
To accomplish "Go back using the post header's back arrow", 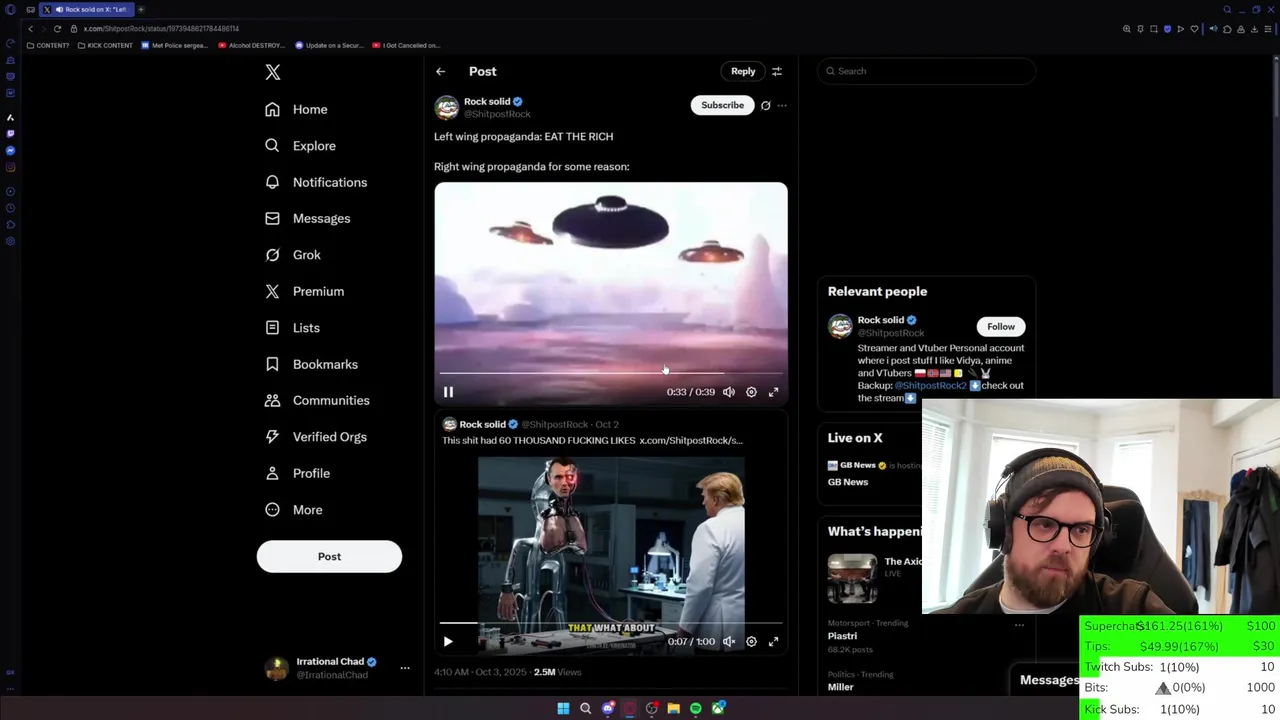I will [x=440, y=71].
